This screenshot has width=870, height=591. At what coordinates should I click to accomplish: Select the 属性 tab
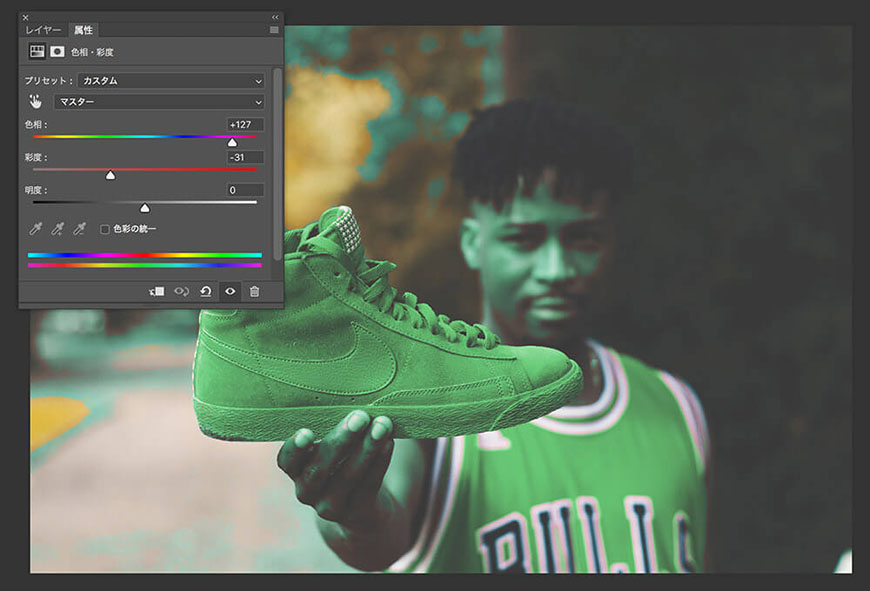[84, 31]
